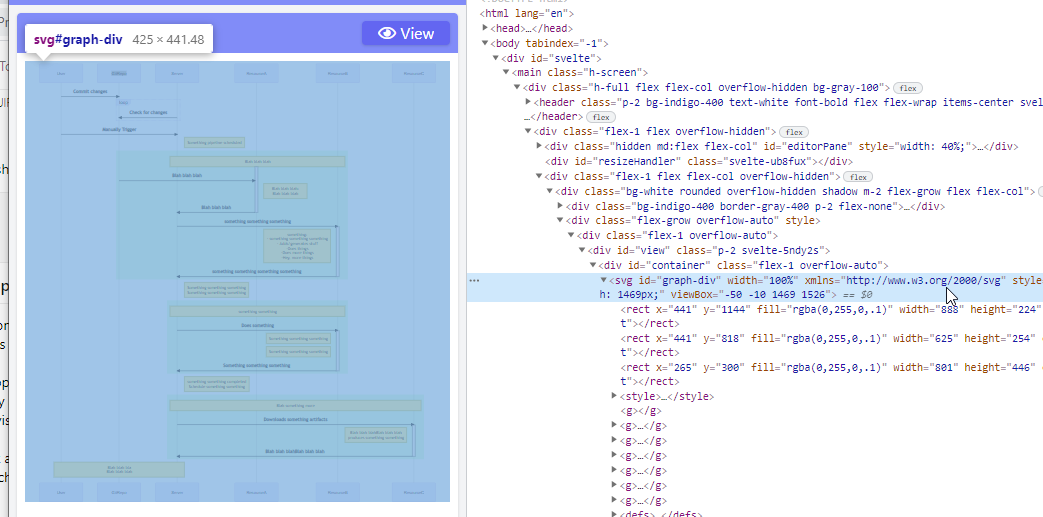Click the View button with eye icon
Viewport: 1043px width, 517px height.
pos(406,33)
